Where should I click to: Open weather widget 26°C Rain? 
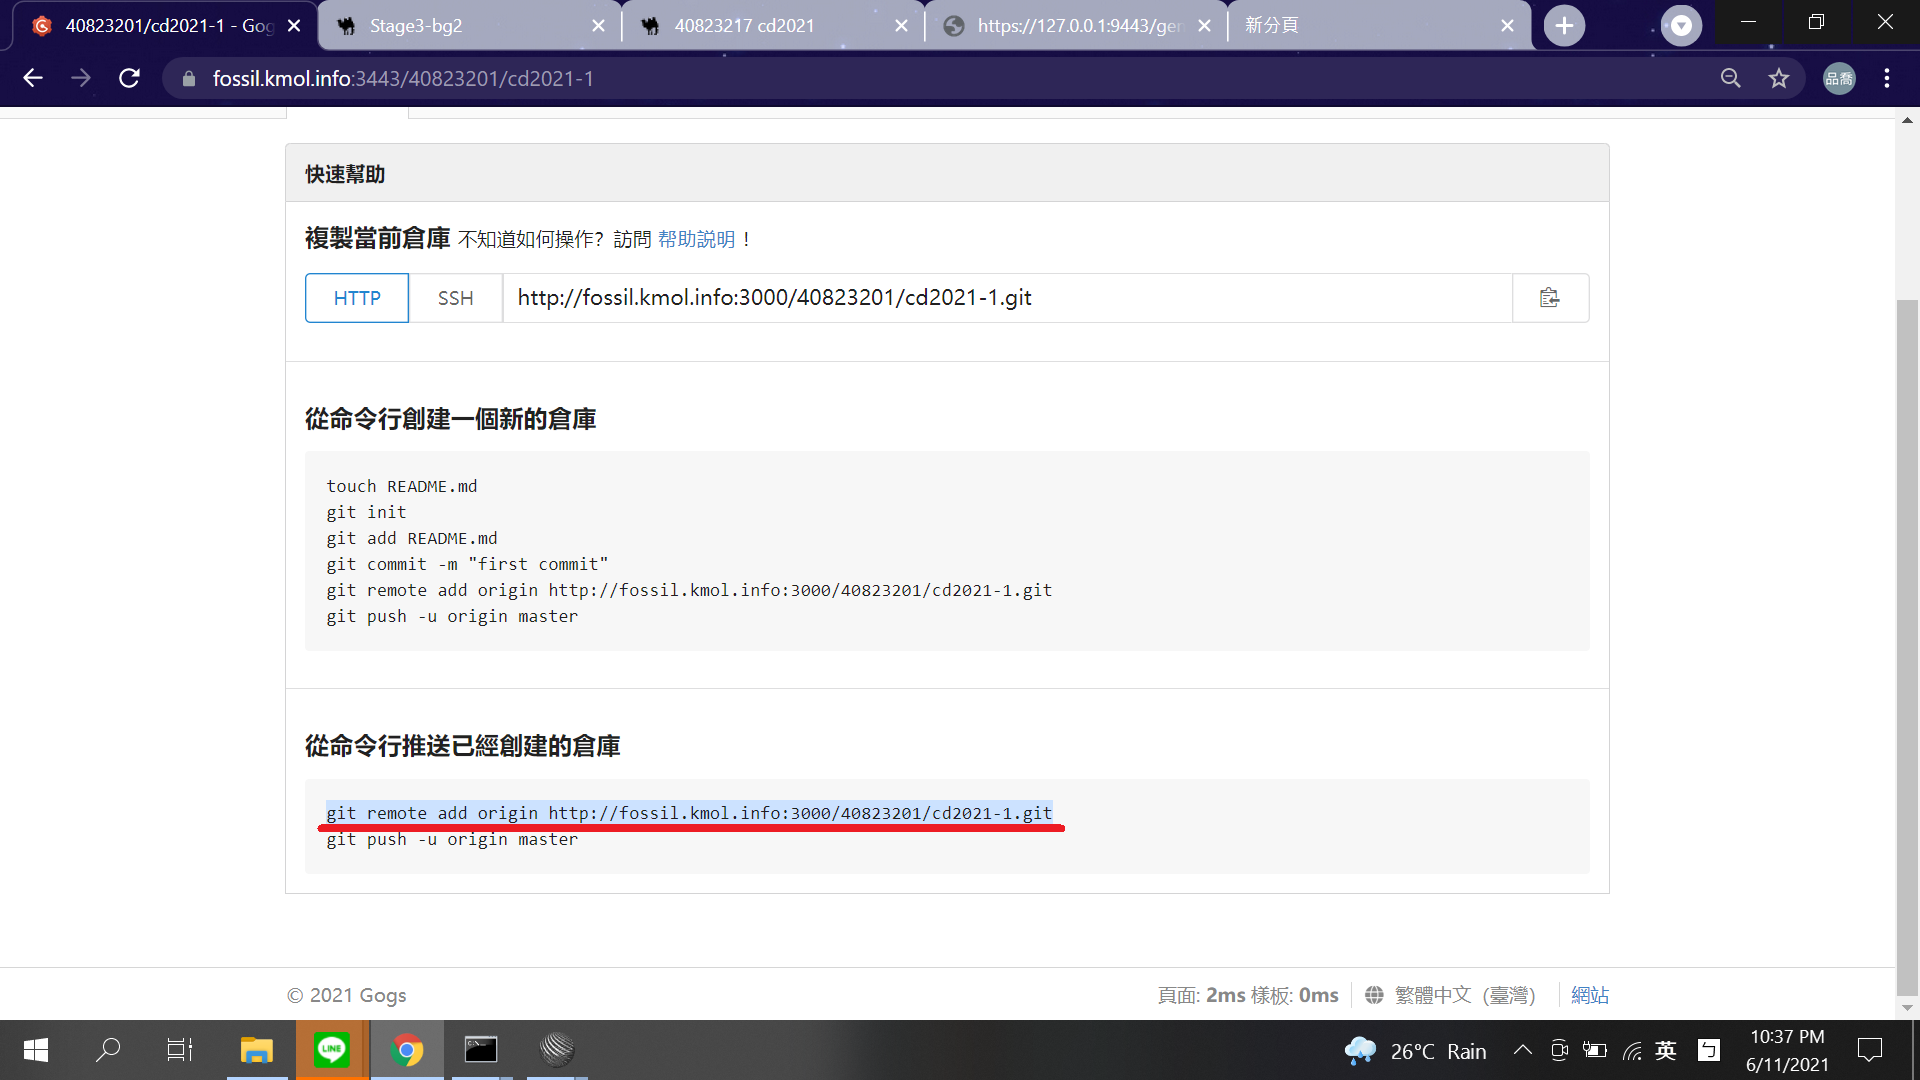pos(1416,1051)
